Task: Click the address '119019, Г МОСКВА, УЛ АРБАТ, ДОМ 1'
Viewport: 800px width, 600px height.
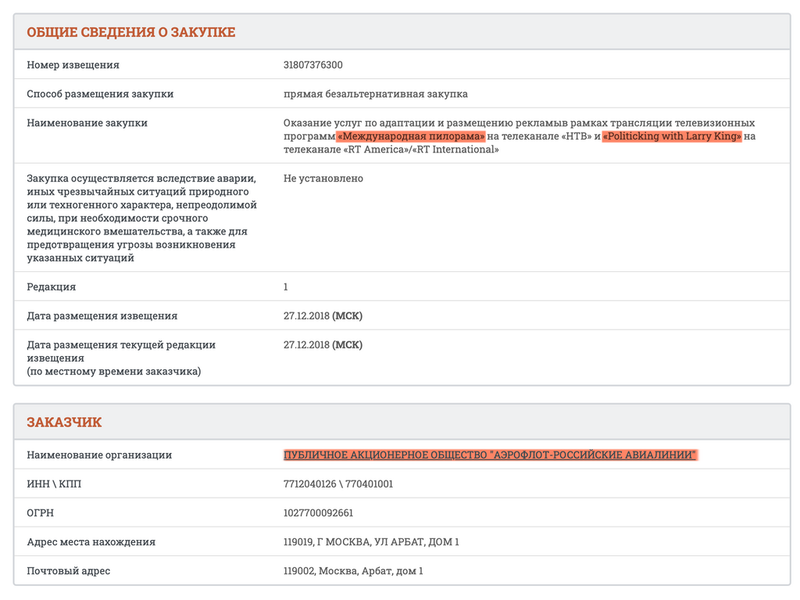Action: pyautogui.click(x=371, y=542)
